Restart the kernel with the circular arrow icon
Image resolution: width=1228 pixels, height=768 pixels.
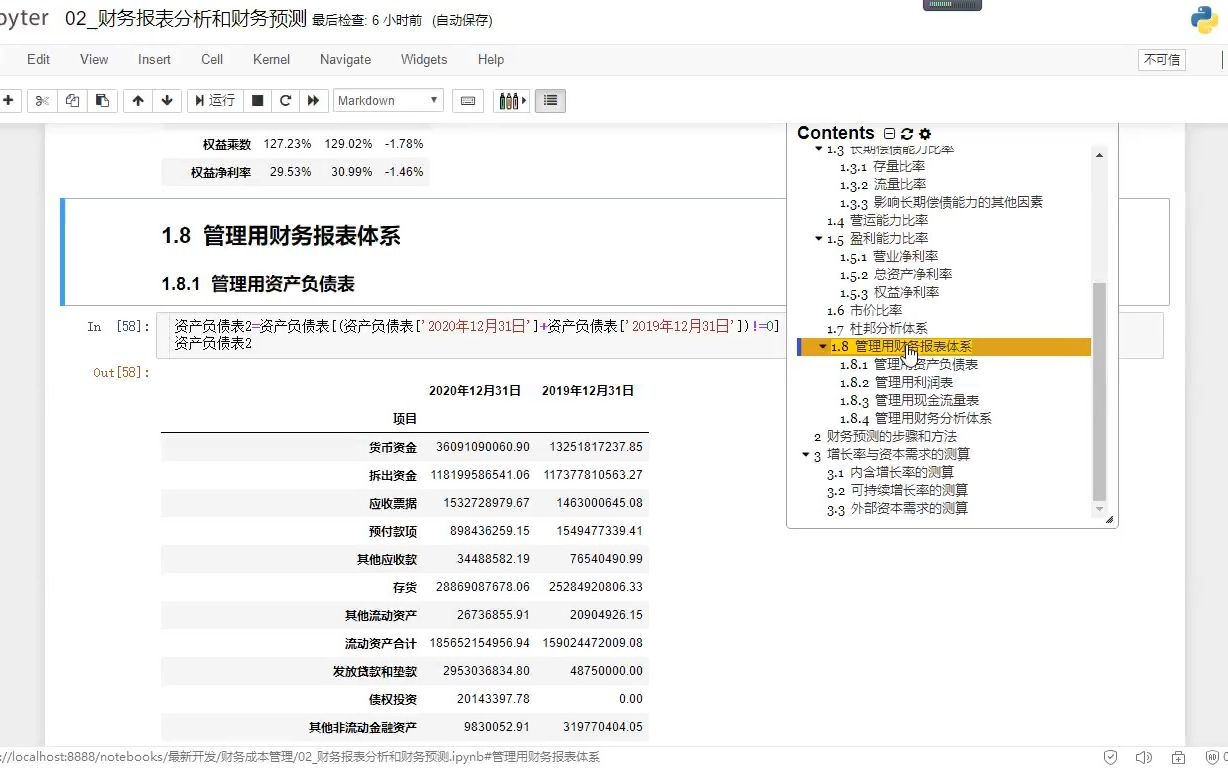(284, 100)
